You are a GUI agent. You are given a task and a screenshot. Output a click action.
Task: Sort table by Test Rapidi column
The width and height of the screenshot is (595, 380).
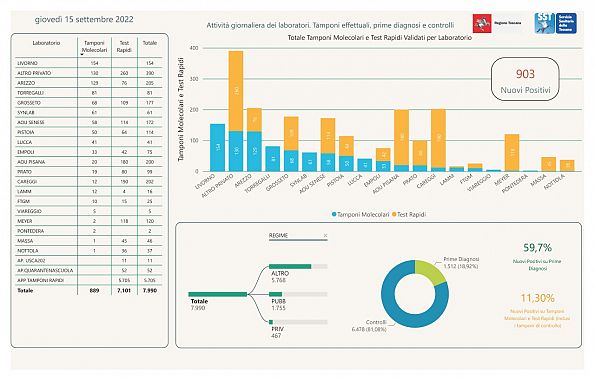[124, 46]
